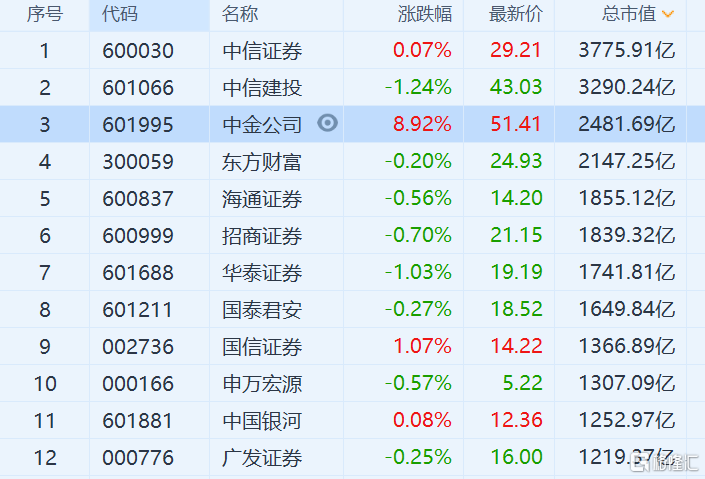The height and width of the screenshot is (479, 705).
Task: Click market cap 2147.25亿
Action: pos(627,161)
